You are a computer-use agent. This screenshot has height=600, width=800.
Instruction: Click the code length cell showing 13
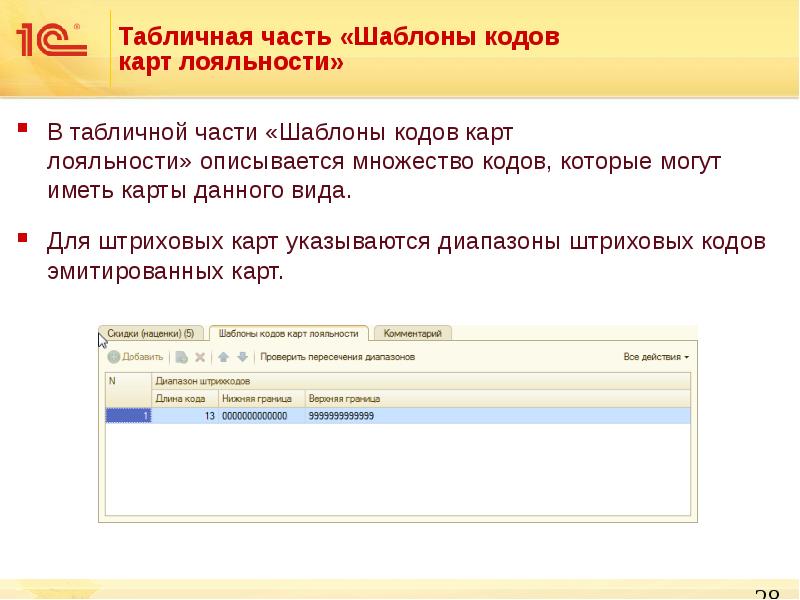pos(185,415)
